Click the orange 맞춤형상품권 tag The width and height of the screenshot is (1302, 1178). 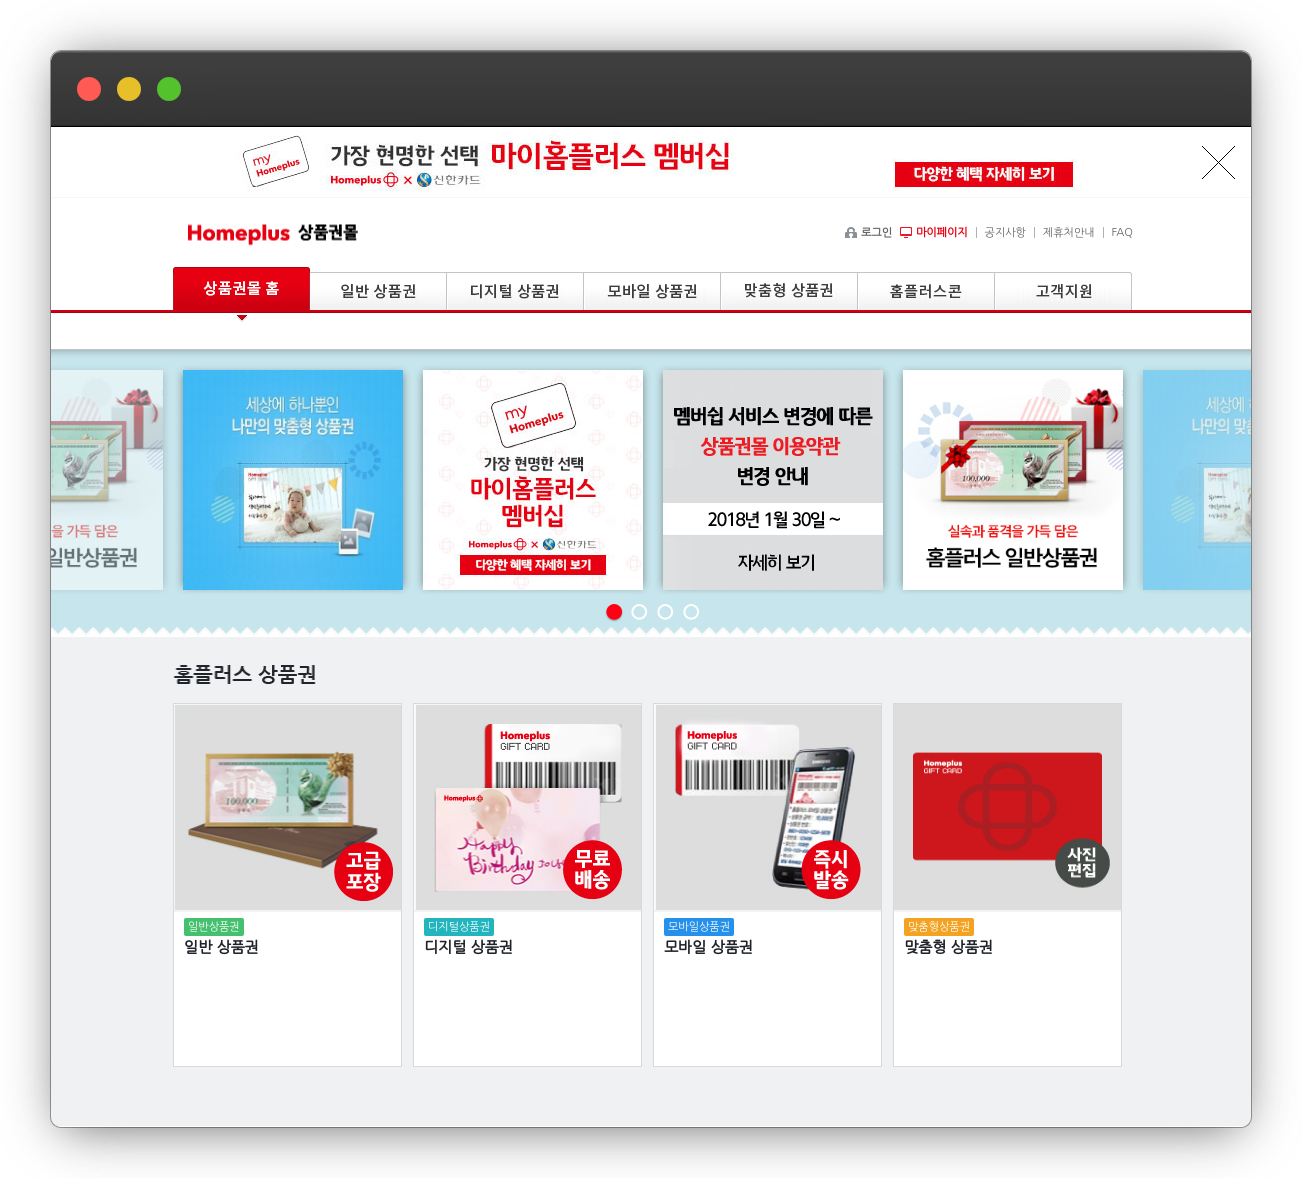pyautogui.click(x=939, y=927)
